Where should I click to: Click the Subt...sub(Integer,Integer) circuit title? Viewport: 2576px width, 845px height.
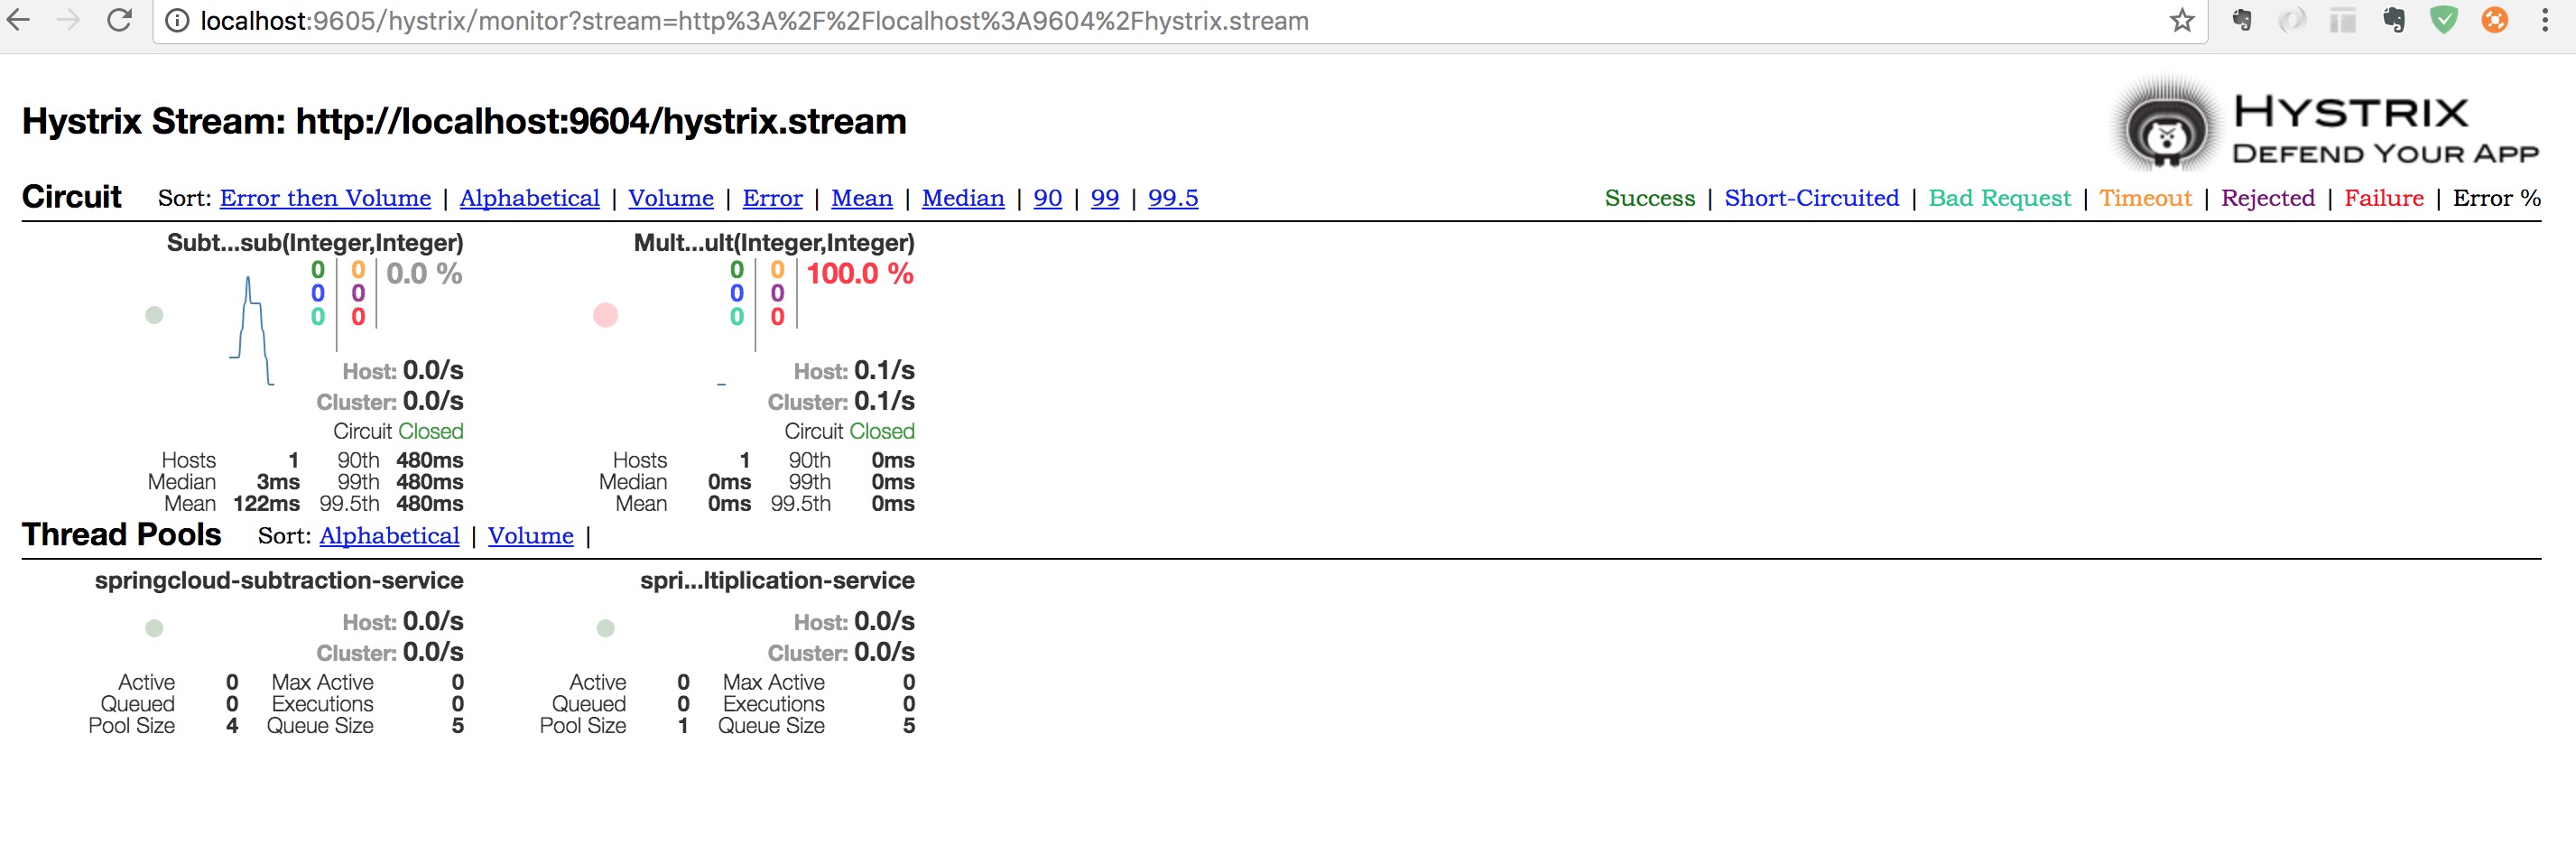(x=315, y=242)
